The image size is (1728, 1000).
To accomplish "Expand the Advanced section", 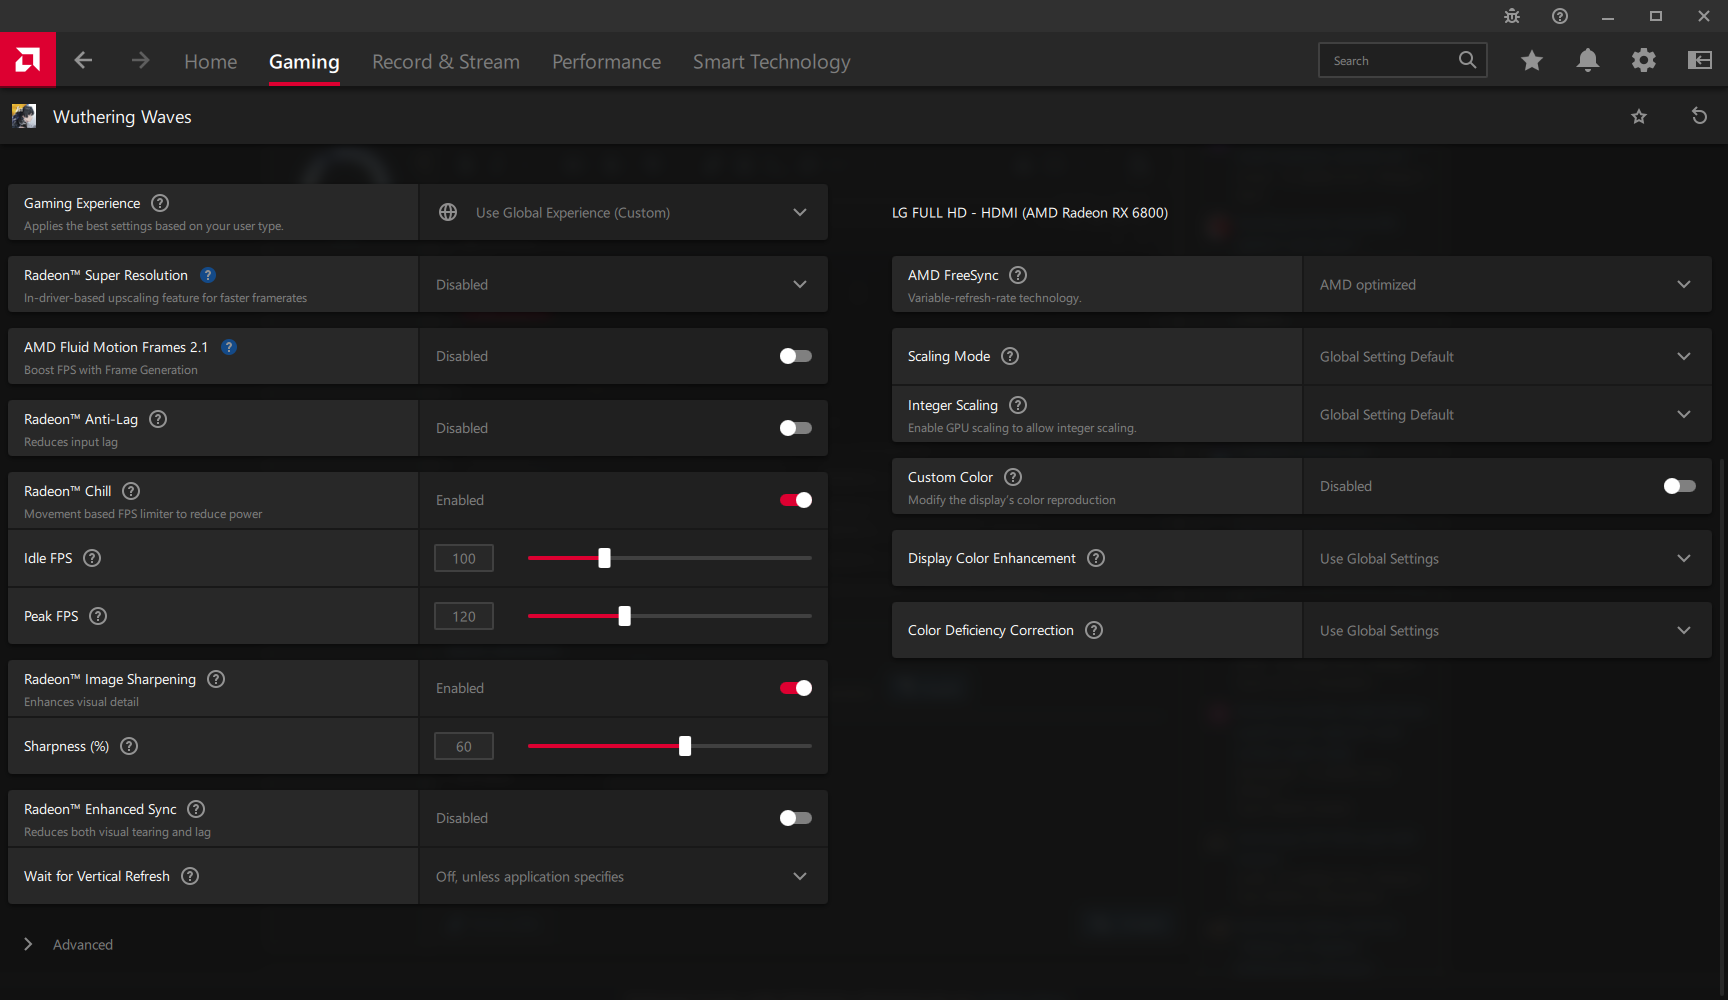I will click(x=29, y=944).
